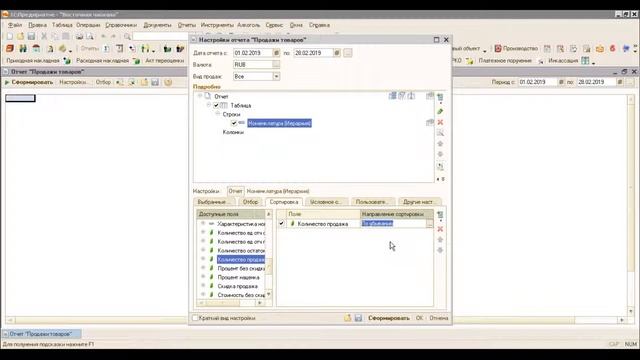This screenshot has height=360, width=640.
Task: Collapse the Отчет tree node
Action: click(200, 96)
